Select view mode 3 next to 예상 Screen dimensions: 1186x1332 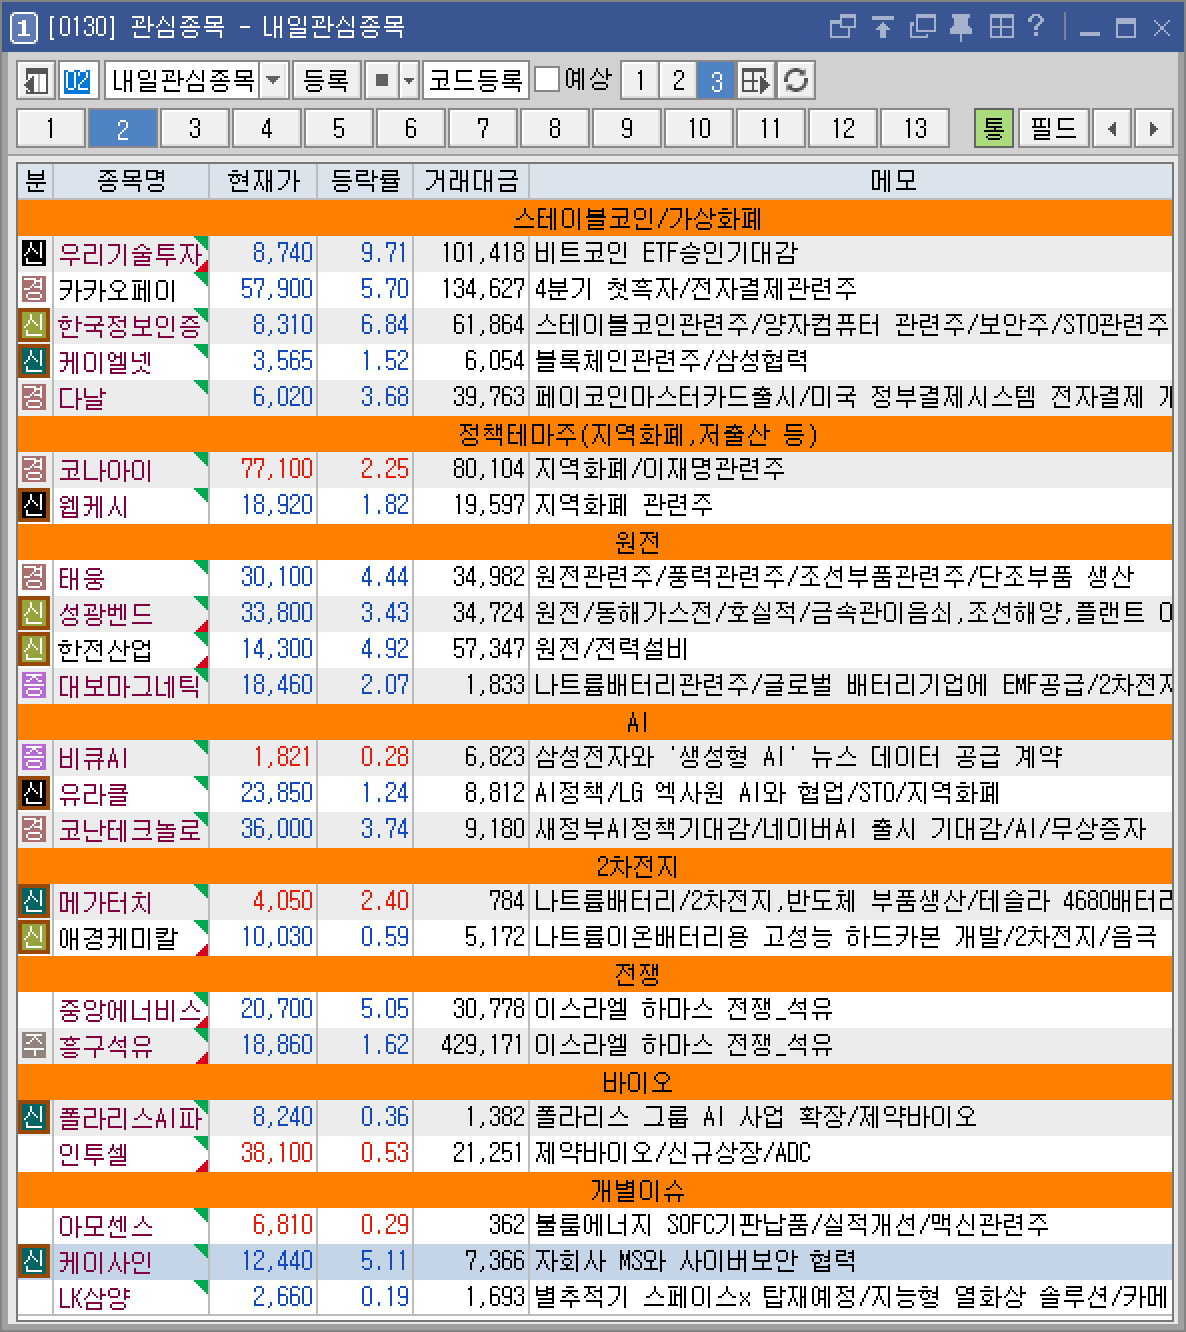(x=716, y=80)
